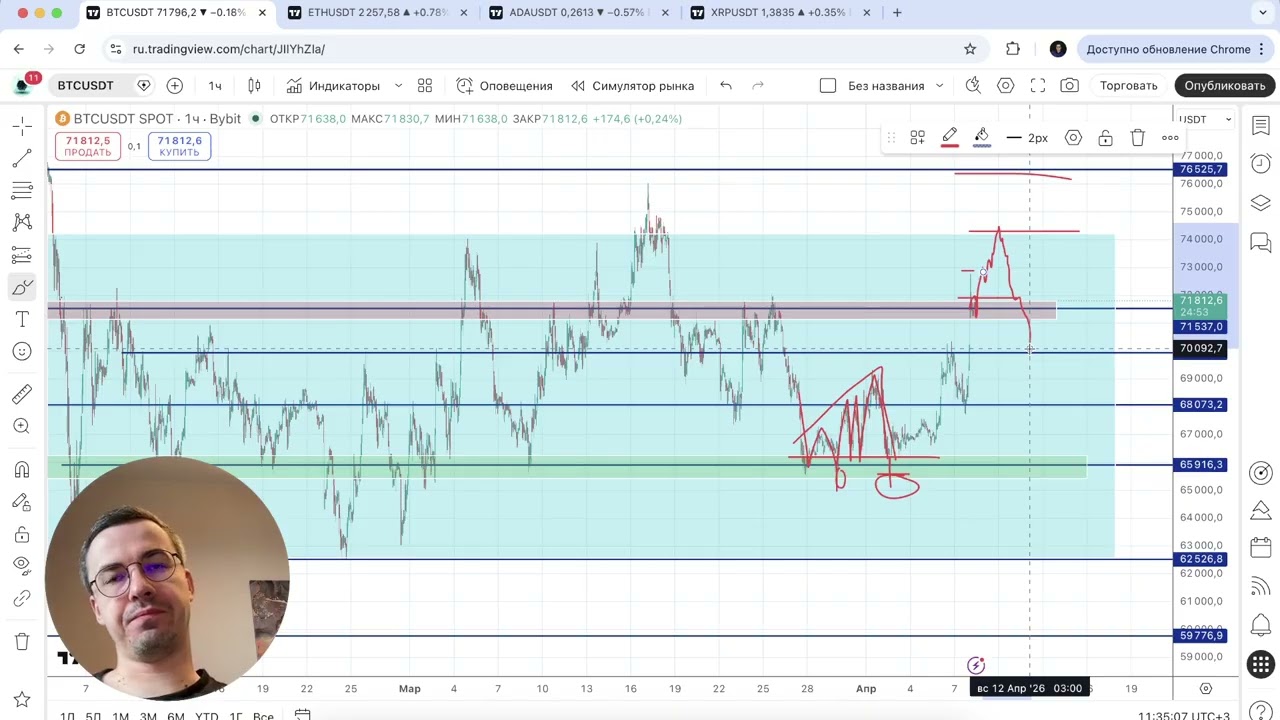Delete the selected drawing
The image size is (1280, 720).
[x=1137, y=138]
